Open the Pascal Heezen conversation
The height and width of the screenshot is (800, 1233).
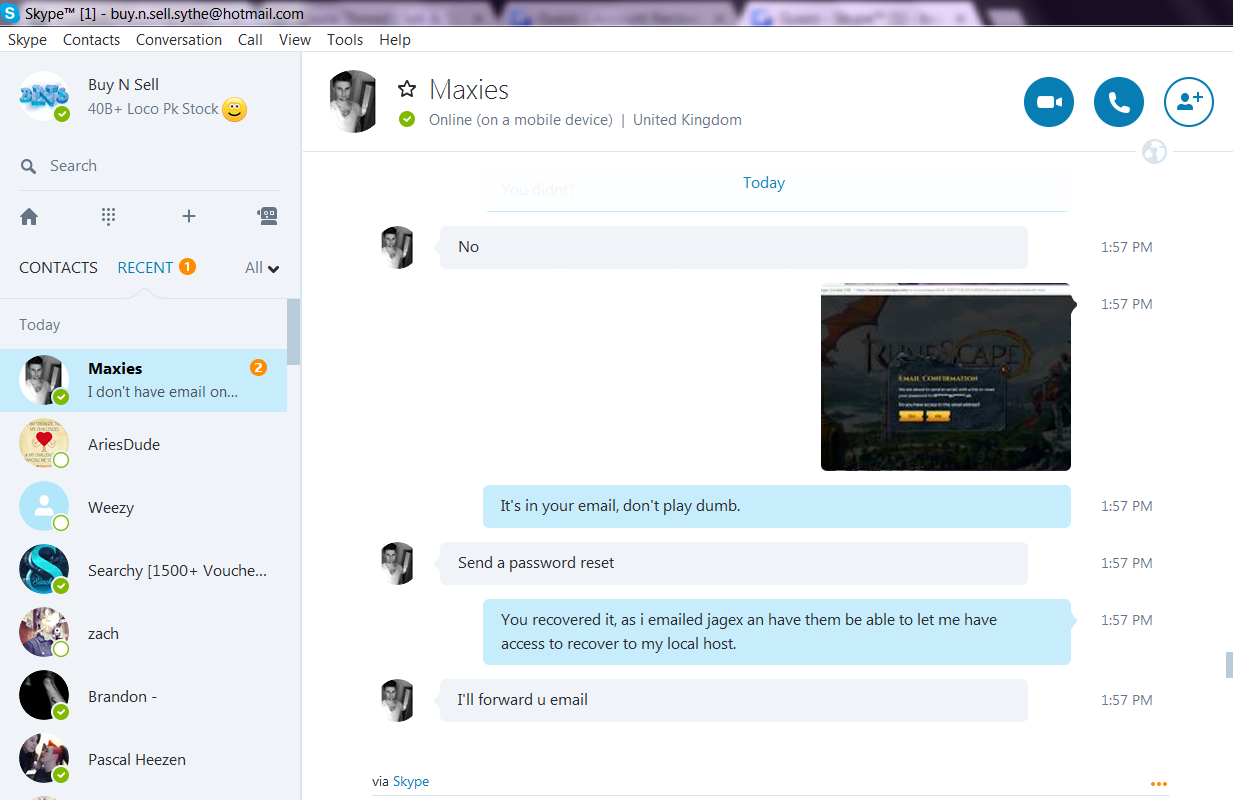143,759
